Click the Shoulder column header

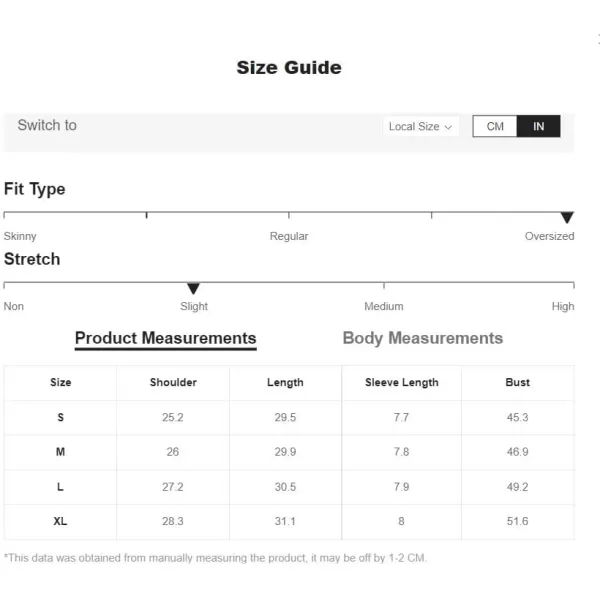coord(173,382)
